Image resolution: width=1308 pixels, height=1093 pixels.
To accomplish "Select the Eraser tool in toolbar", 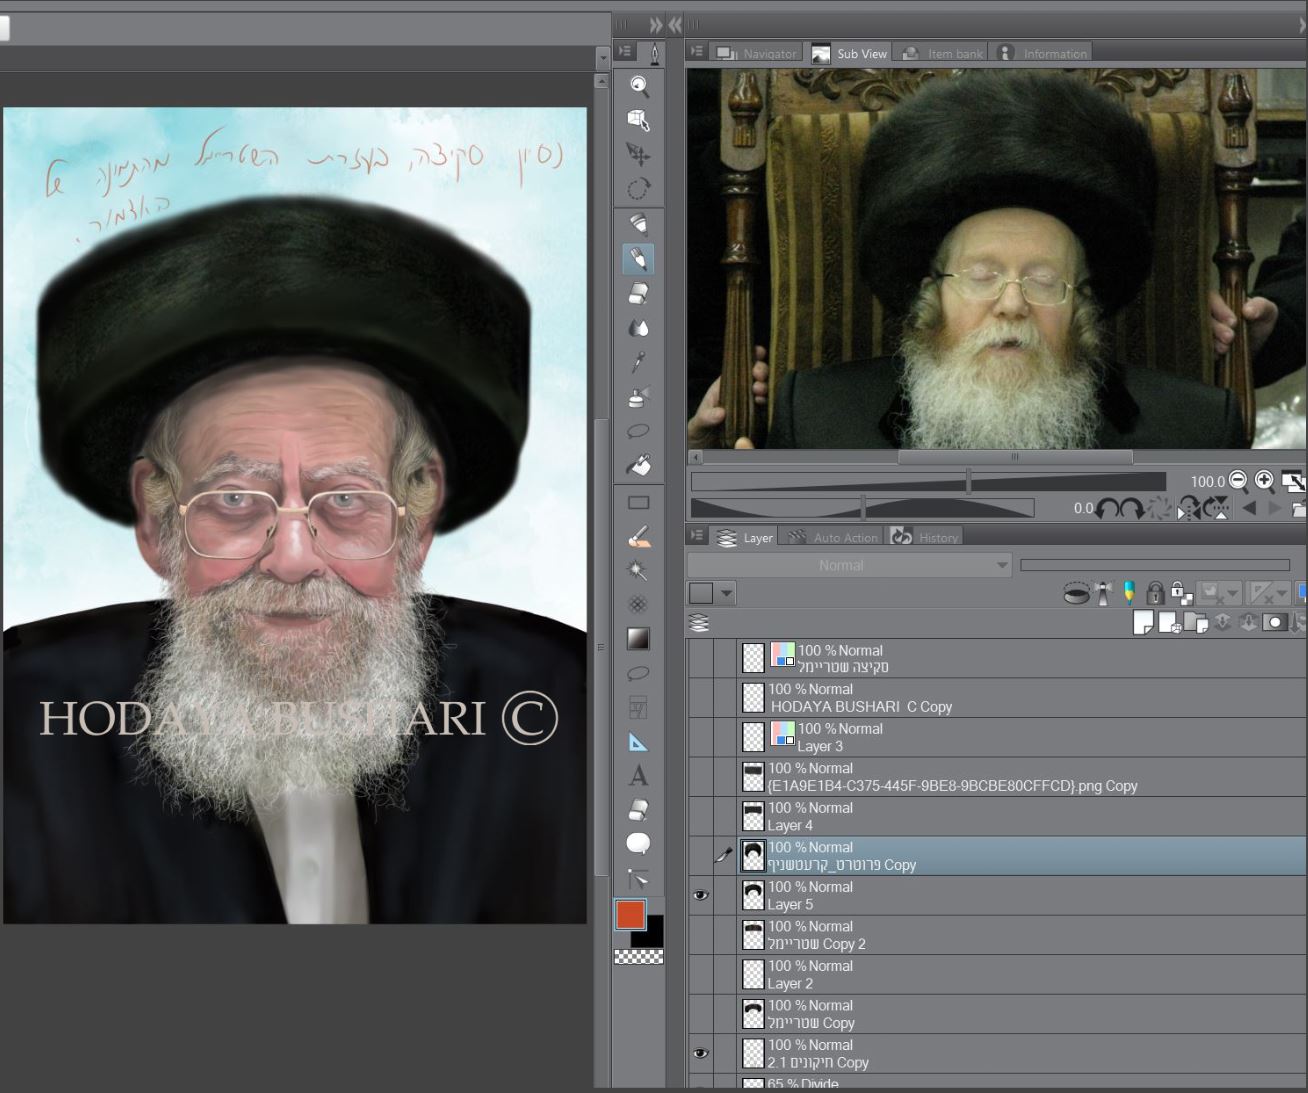I will tap(639, 293).
